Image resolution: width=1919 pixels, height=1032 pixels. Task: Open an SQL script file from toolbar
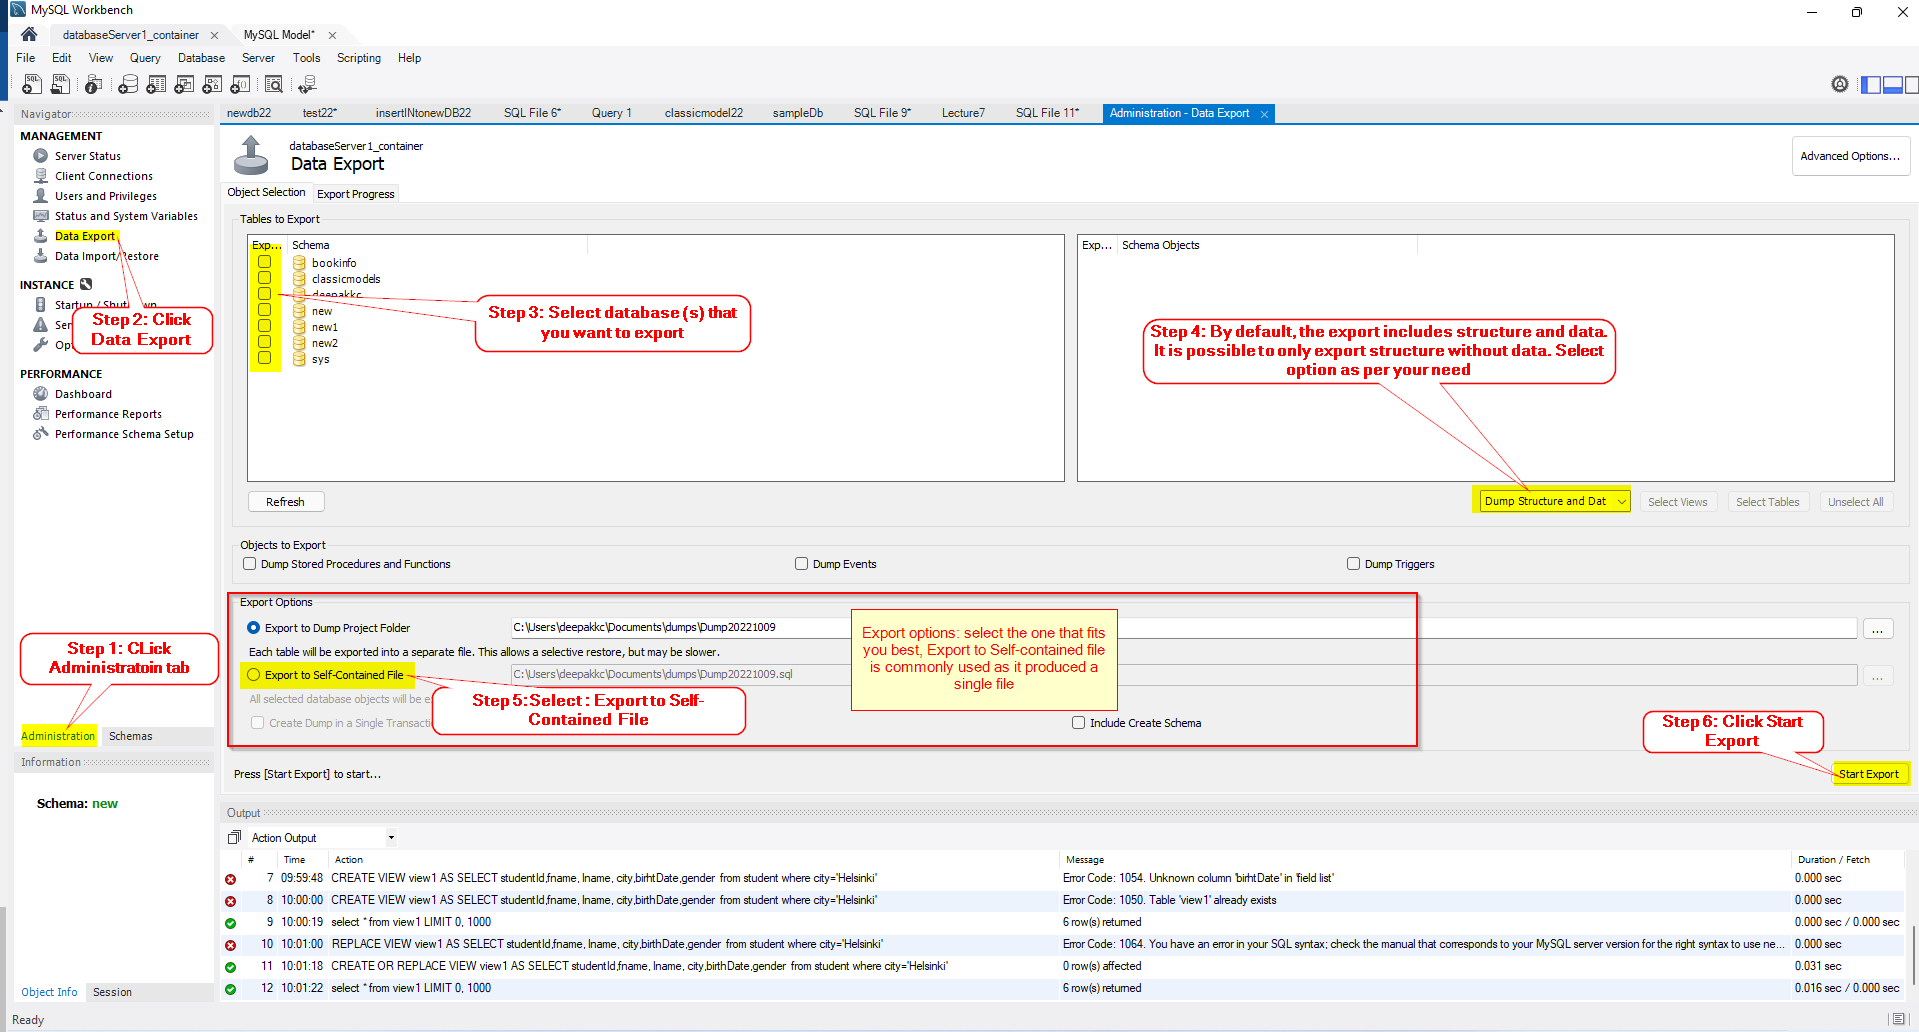click(61, 85)
